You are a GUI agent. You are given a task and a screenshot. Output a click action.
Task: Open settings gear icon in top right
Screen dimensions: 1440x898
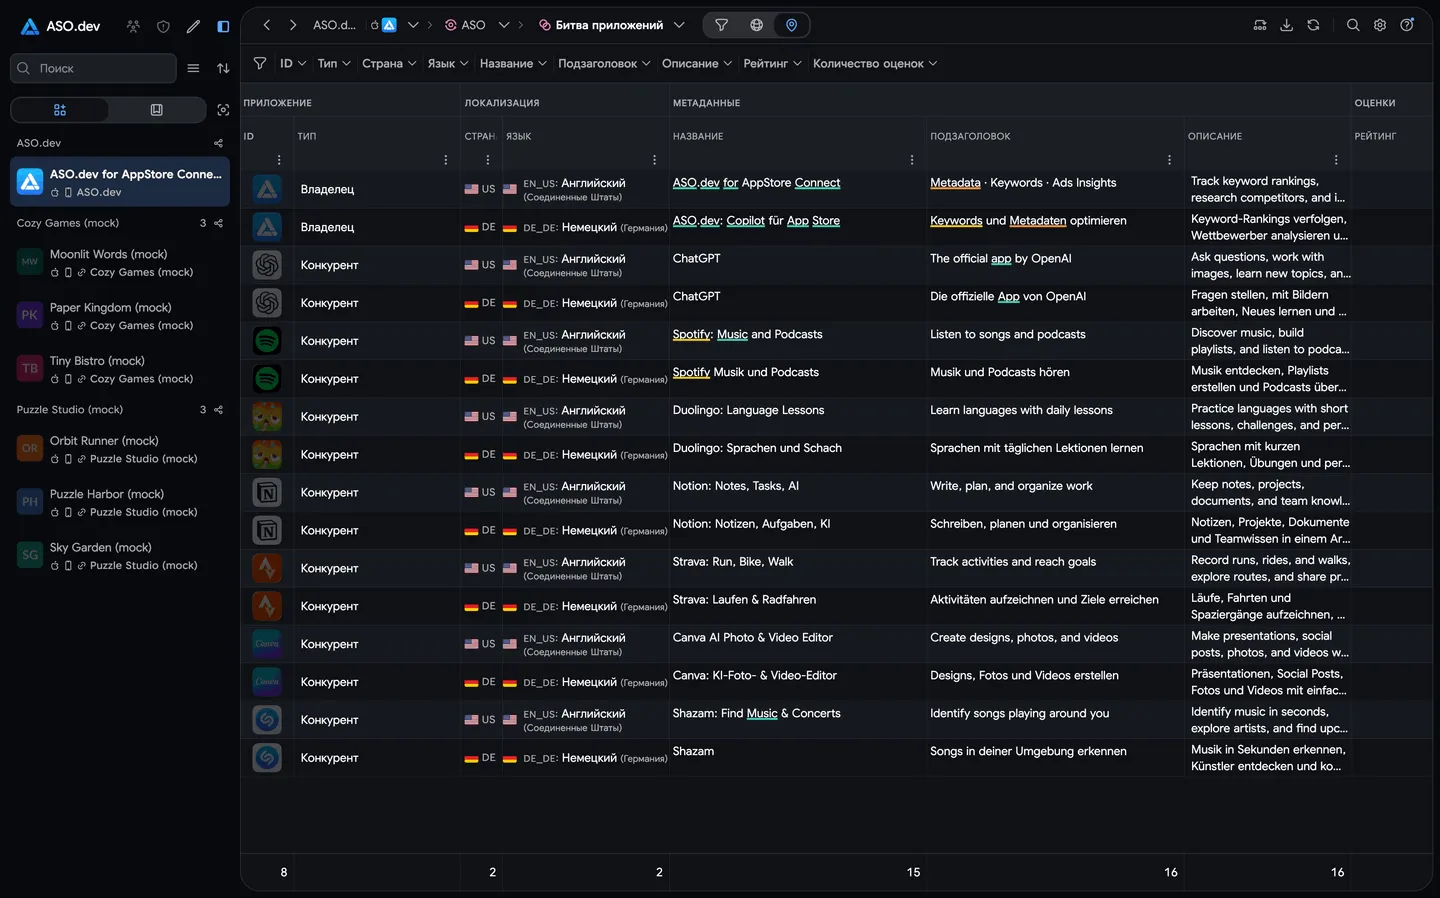pyautogui.click(x=1380, y=25)
